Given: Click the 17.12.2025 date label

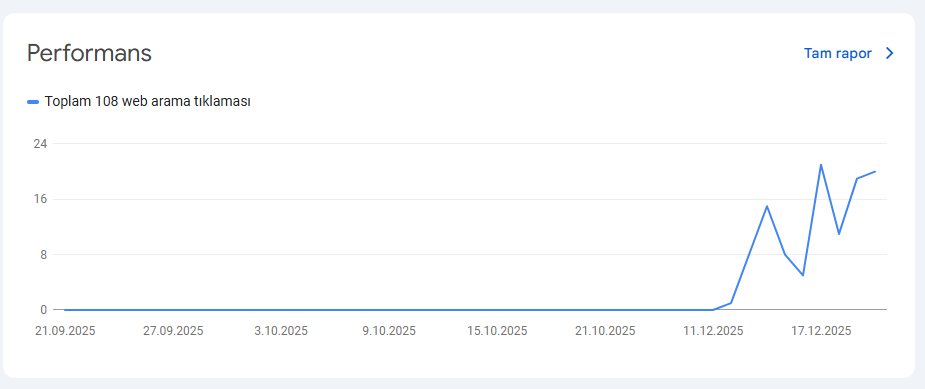Looking at the screenshot, I should (821, 331).
